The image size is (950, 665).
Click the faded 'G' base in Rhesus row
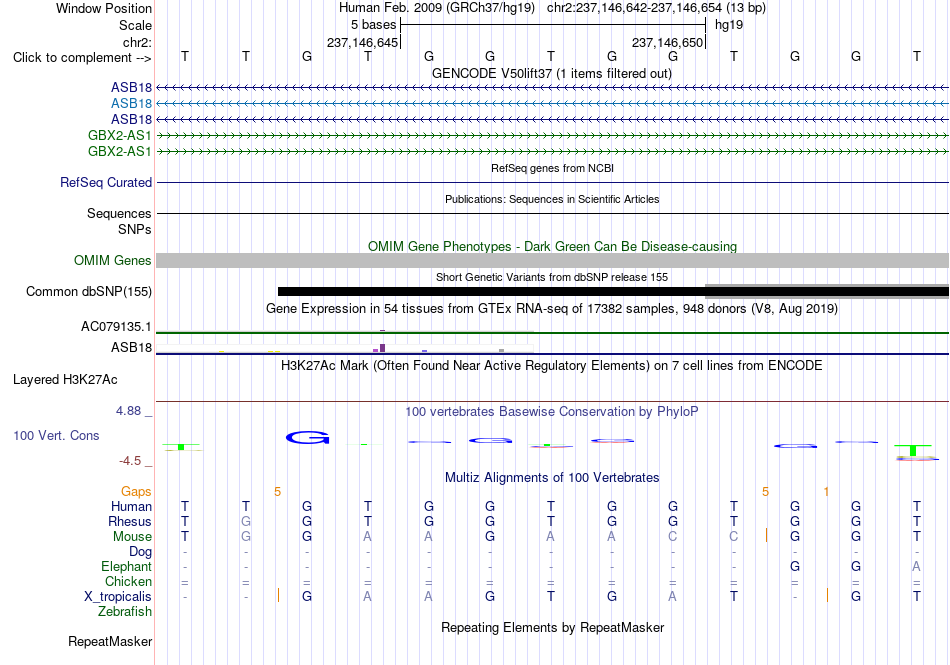click(x=245, y=521)
